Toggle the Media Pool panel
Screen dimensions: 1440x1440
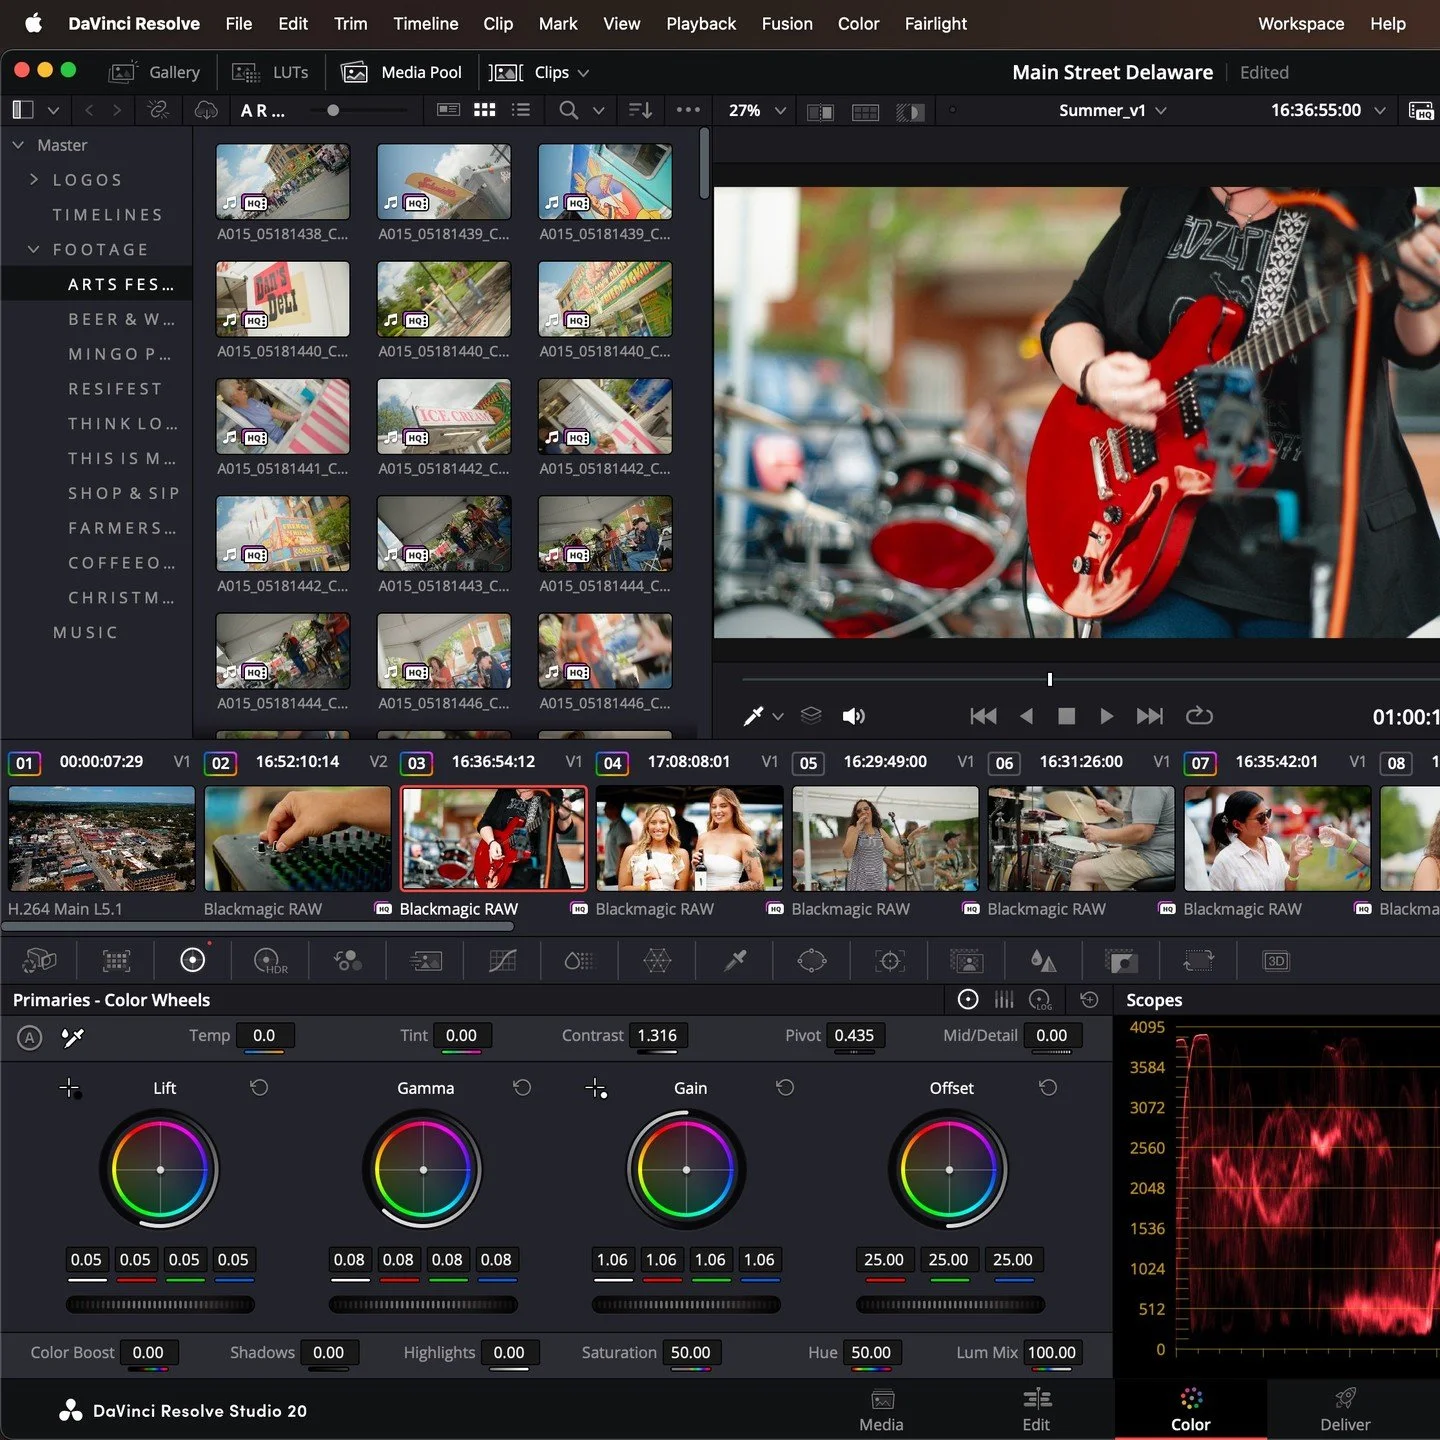click(402, 72)
